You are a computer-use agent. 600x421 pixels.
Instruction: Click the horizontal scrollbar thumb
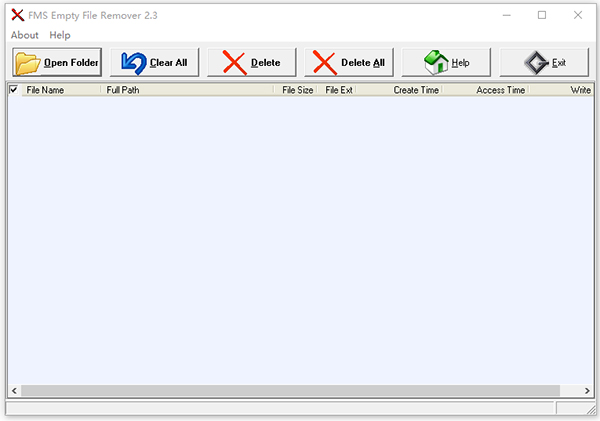(x=290, y=391)
